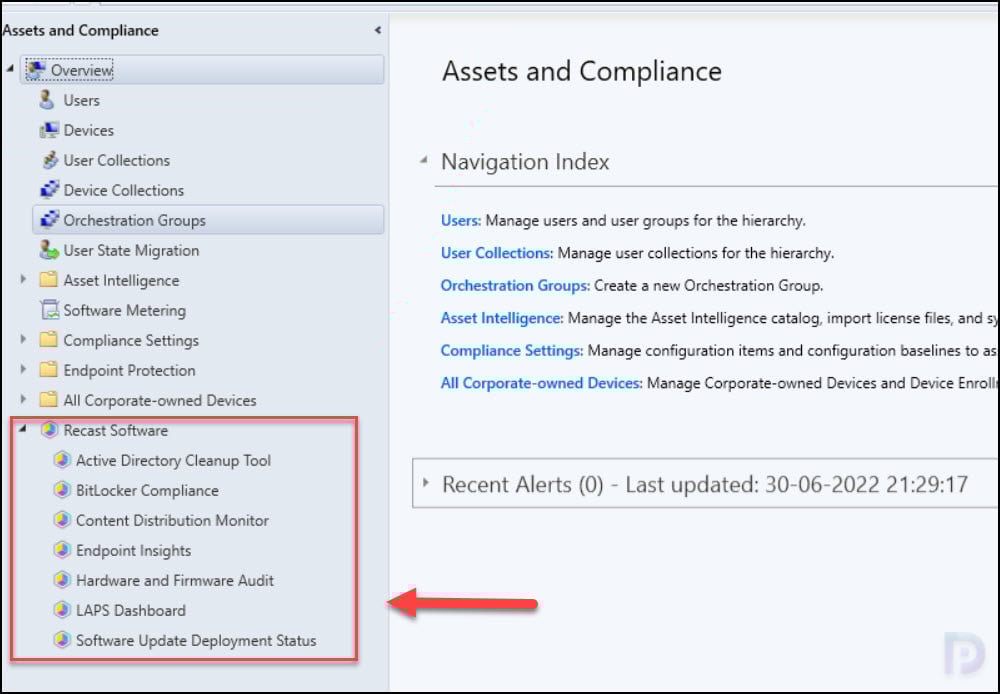Click the Orchestration Groups icon
Screen dimensions: 1000x694
coord(49,220)
